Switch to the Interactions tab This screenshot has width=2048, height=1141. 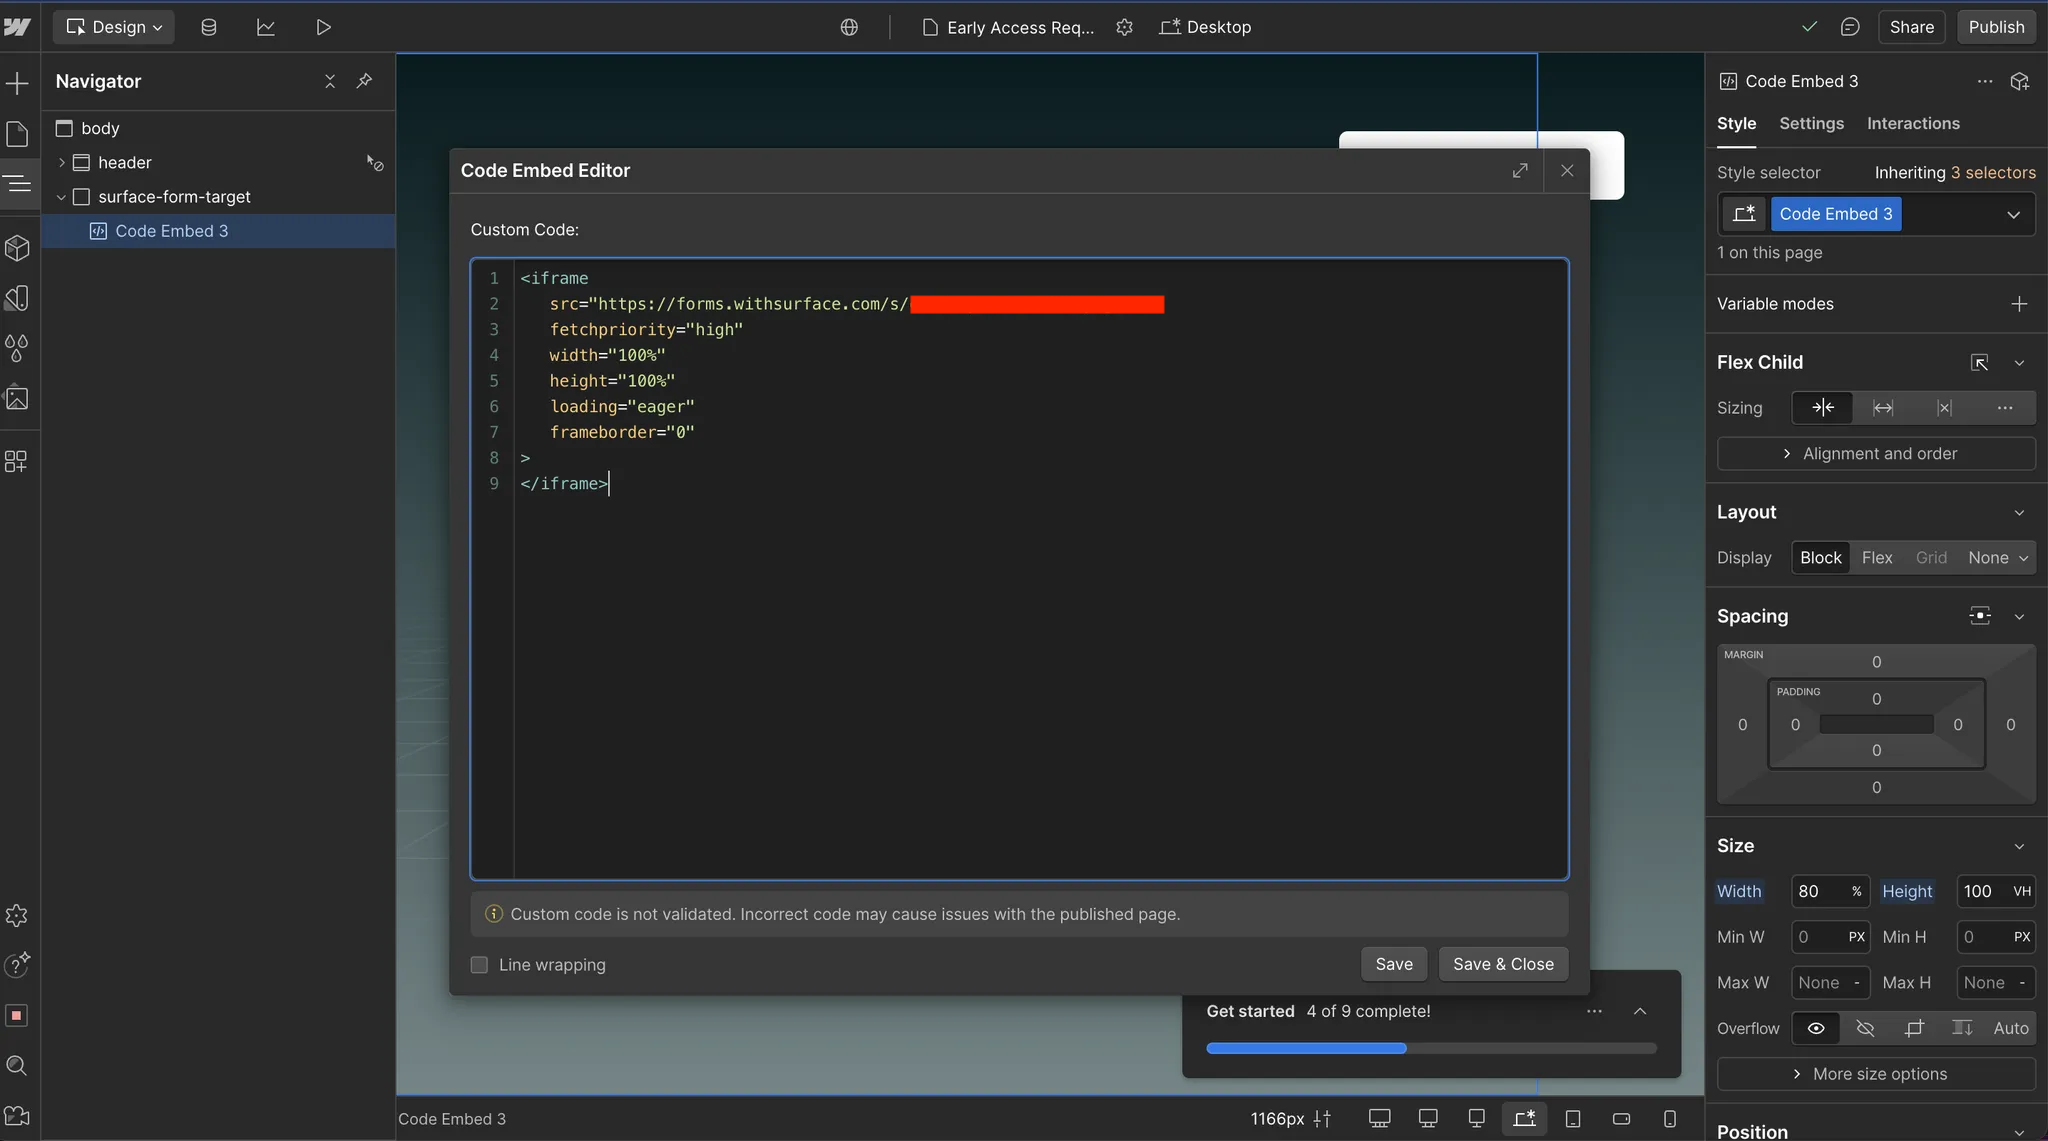pyautogui.click(x=1913, y=124)
